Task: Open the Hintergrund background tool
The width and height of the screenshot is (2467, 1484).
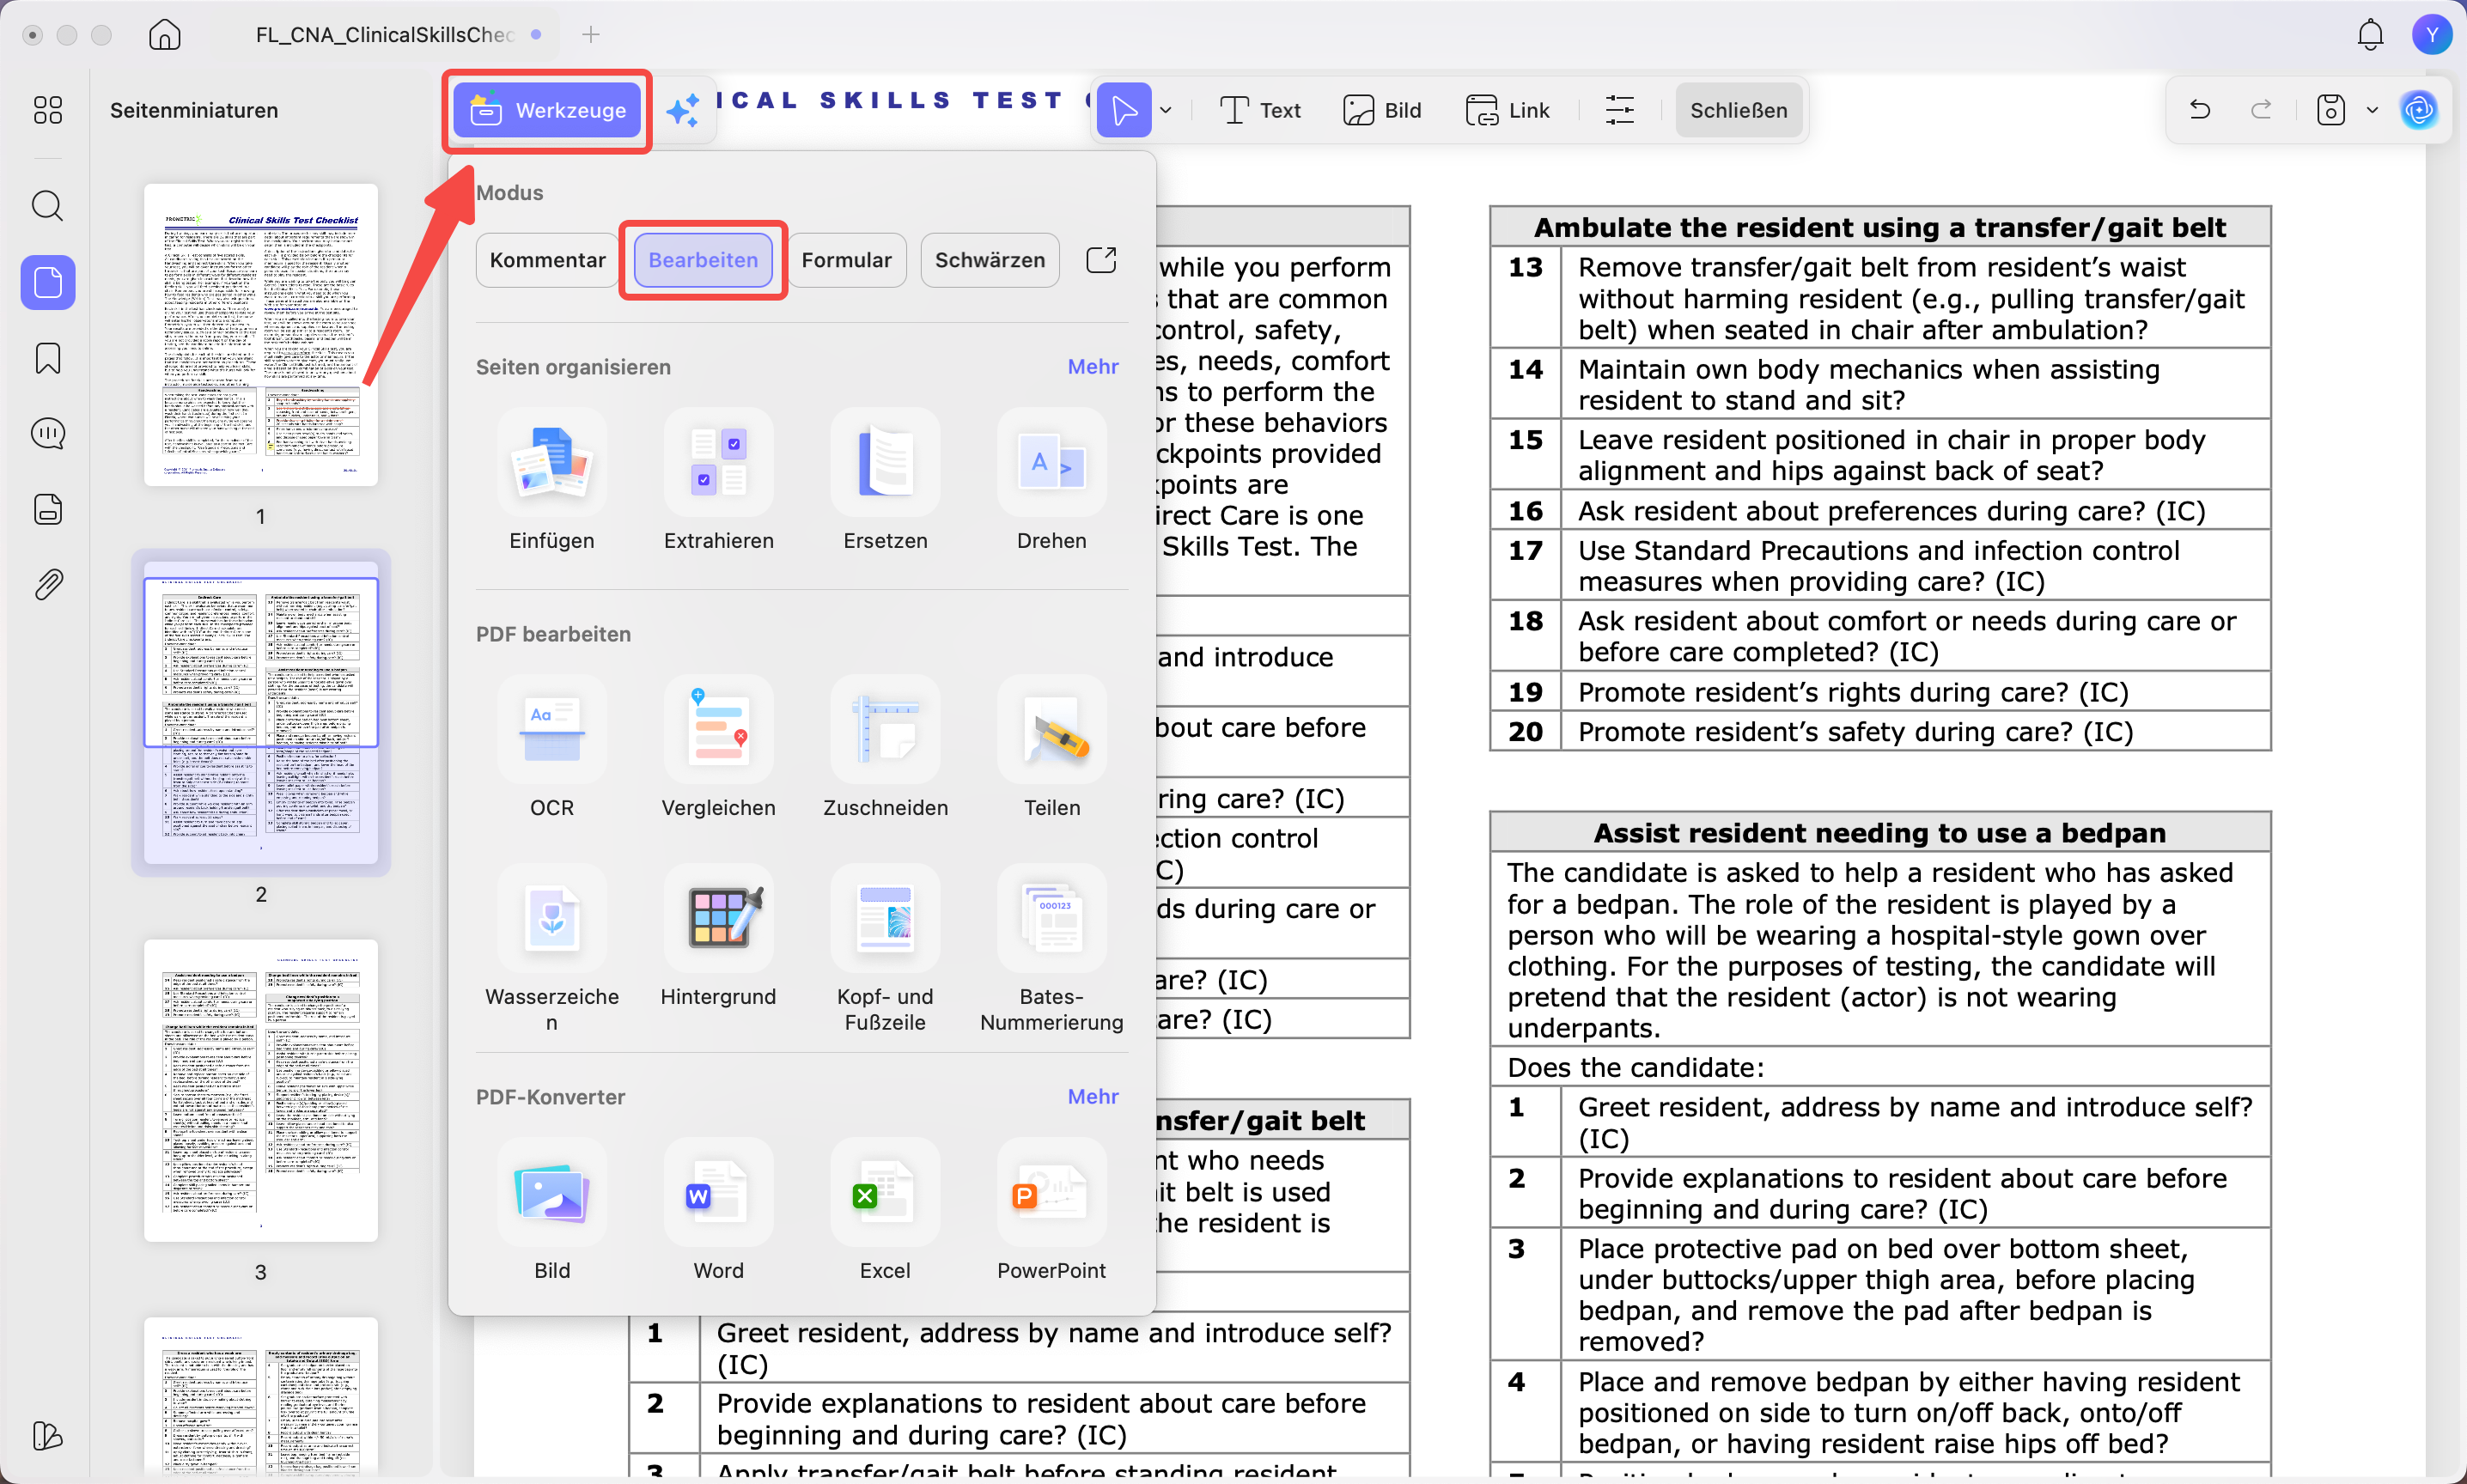Action: coord(718,937)
